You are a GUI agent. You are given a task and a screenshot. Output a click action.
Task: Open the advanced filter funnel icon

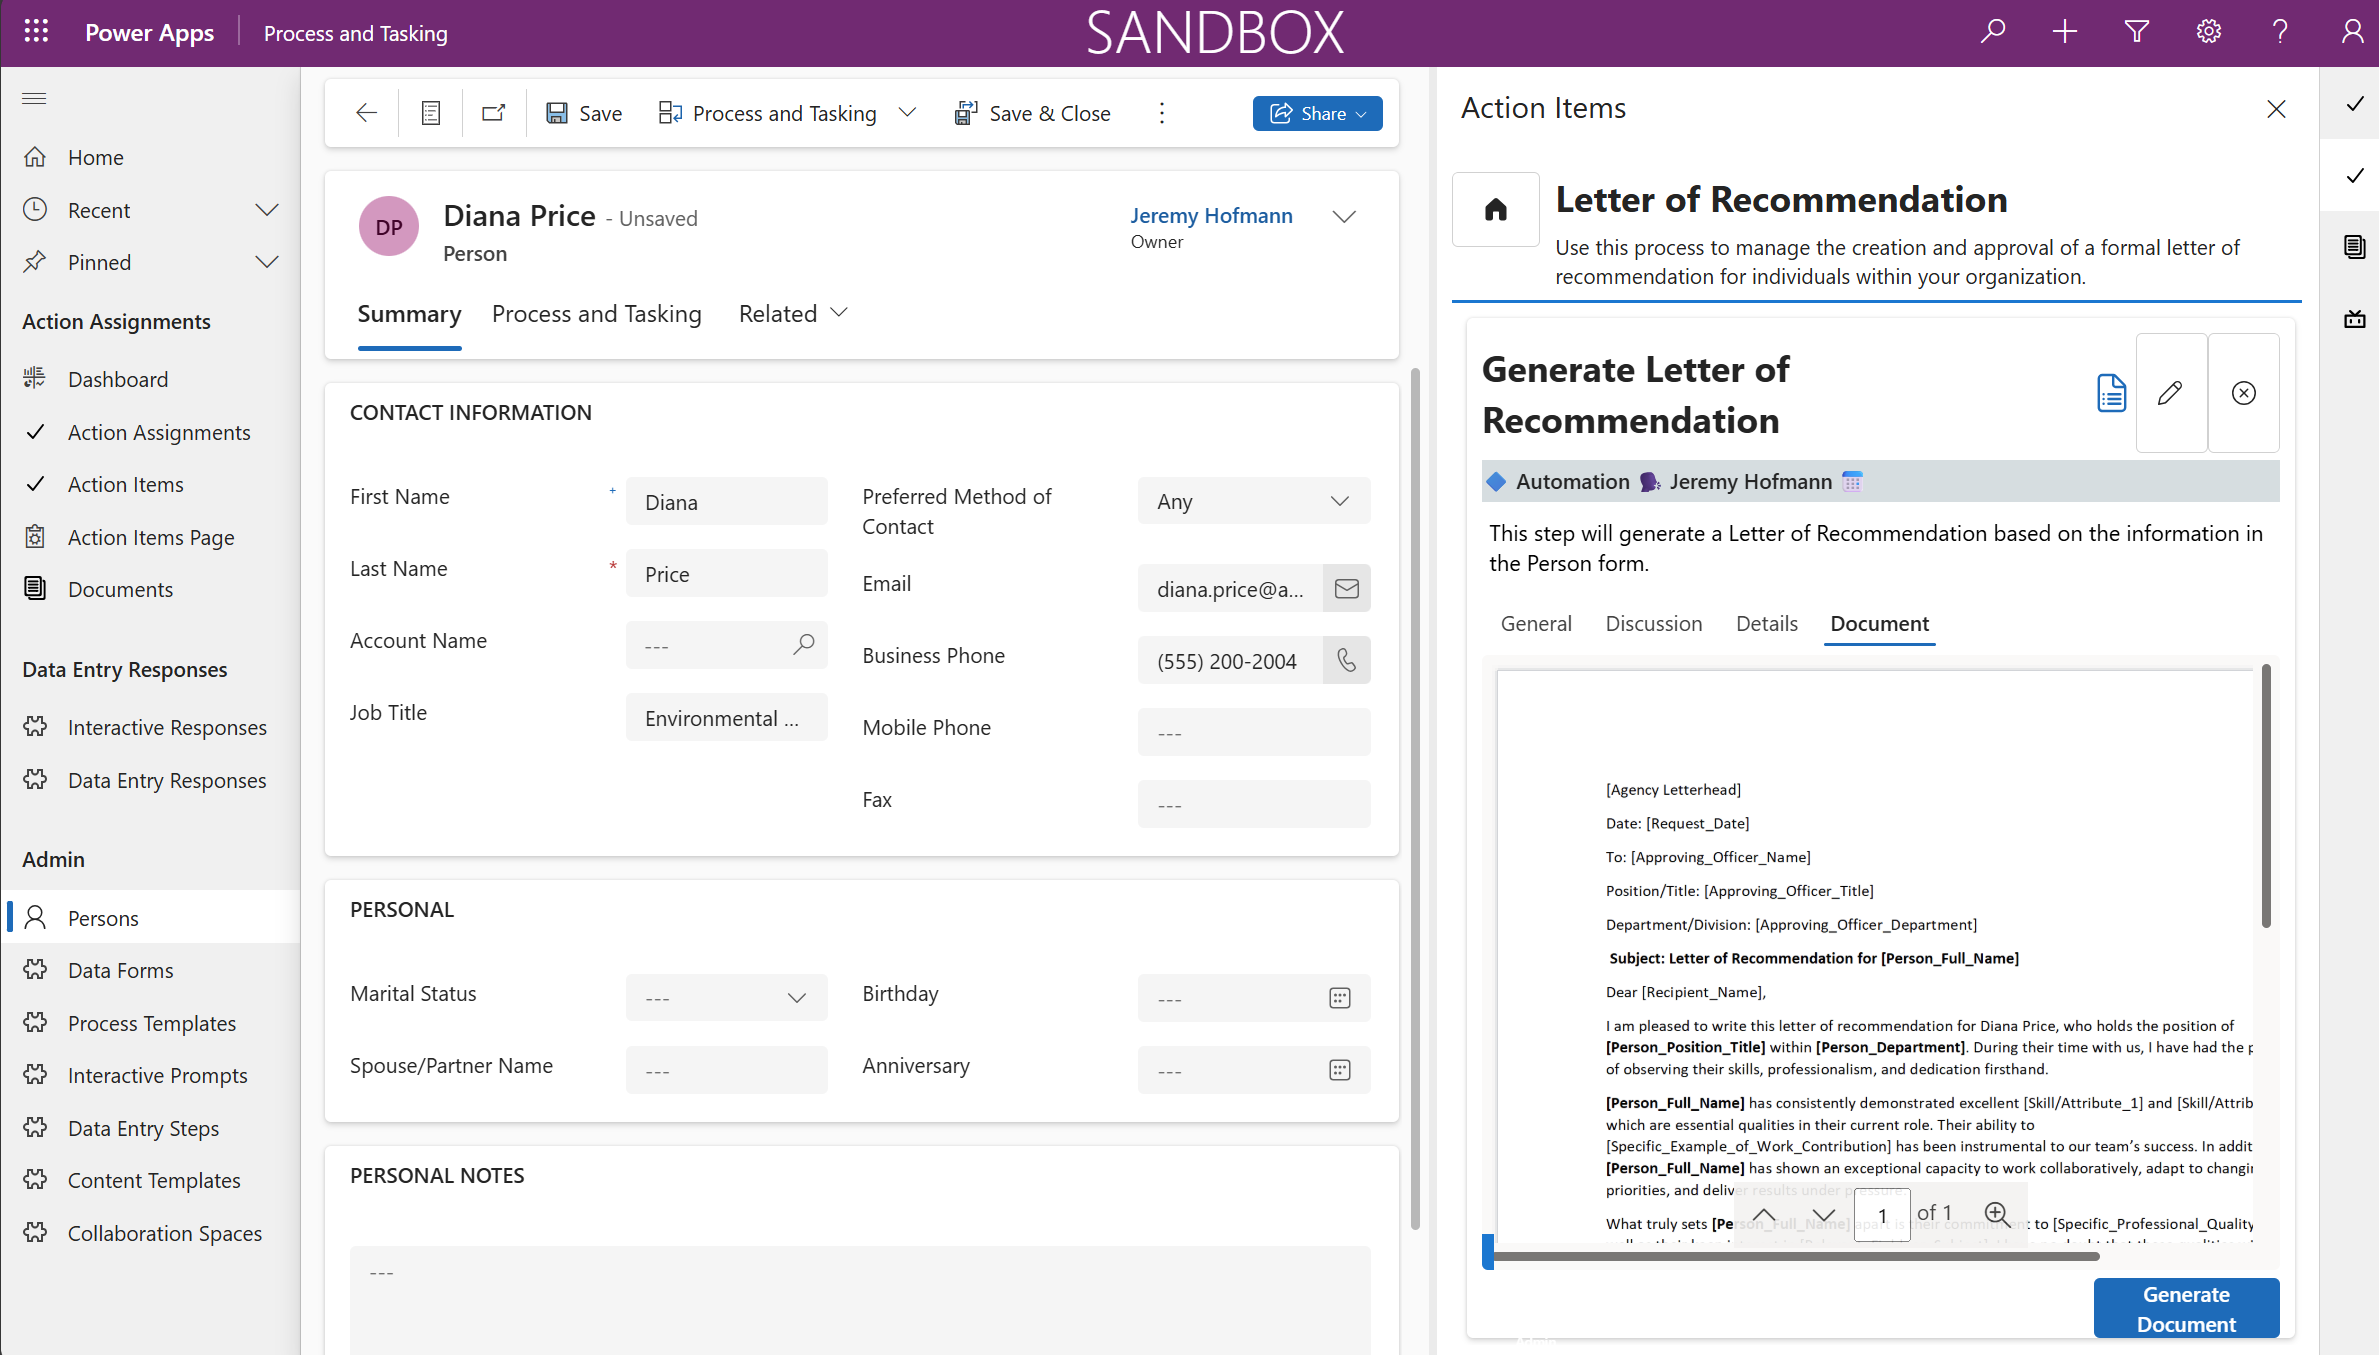[x=2136, y=33]
